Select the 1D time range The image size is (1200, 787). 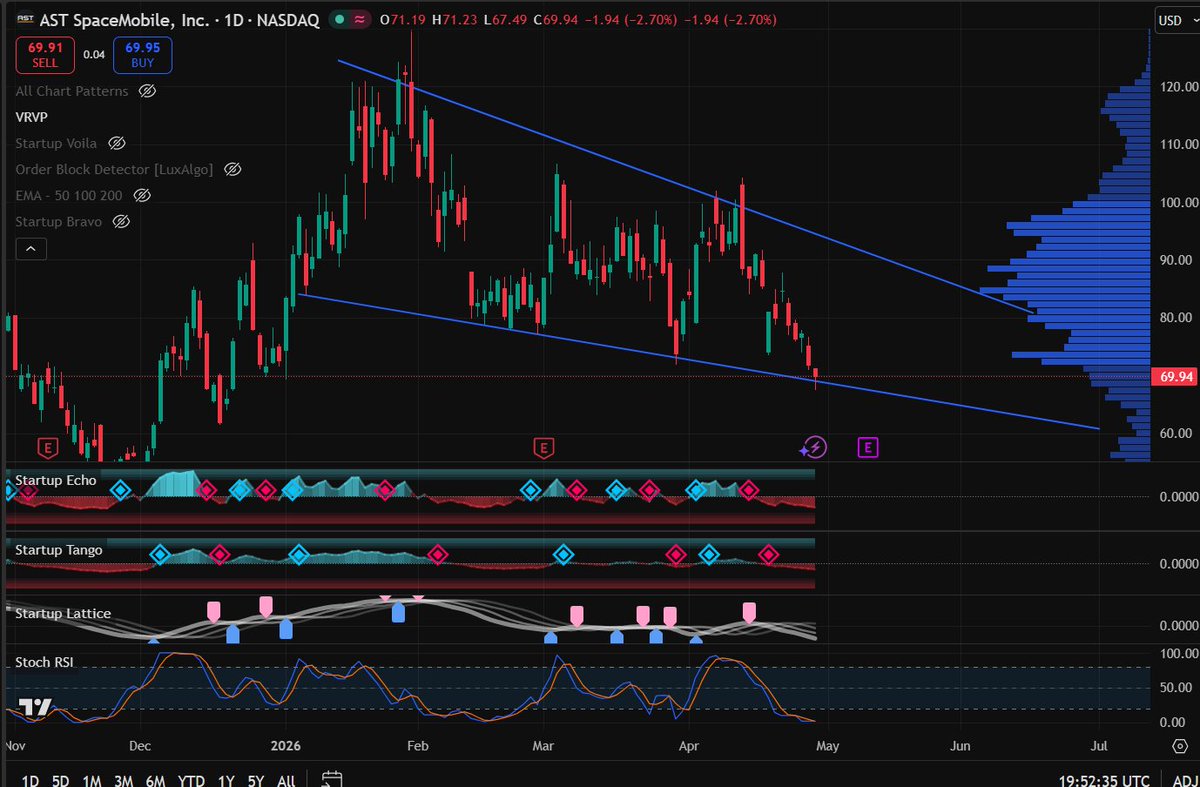click(30, 780)
